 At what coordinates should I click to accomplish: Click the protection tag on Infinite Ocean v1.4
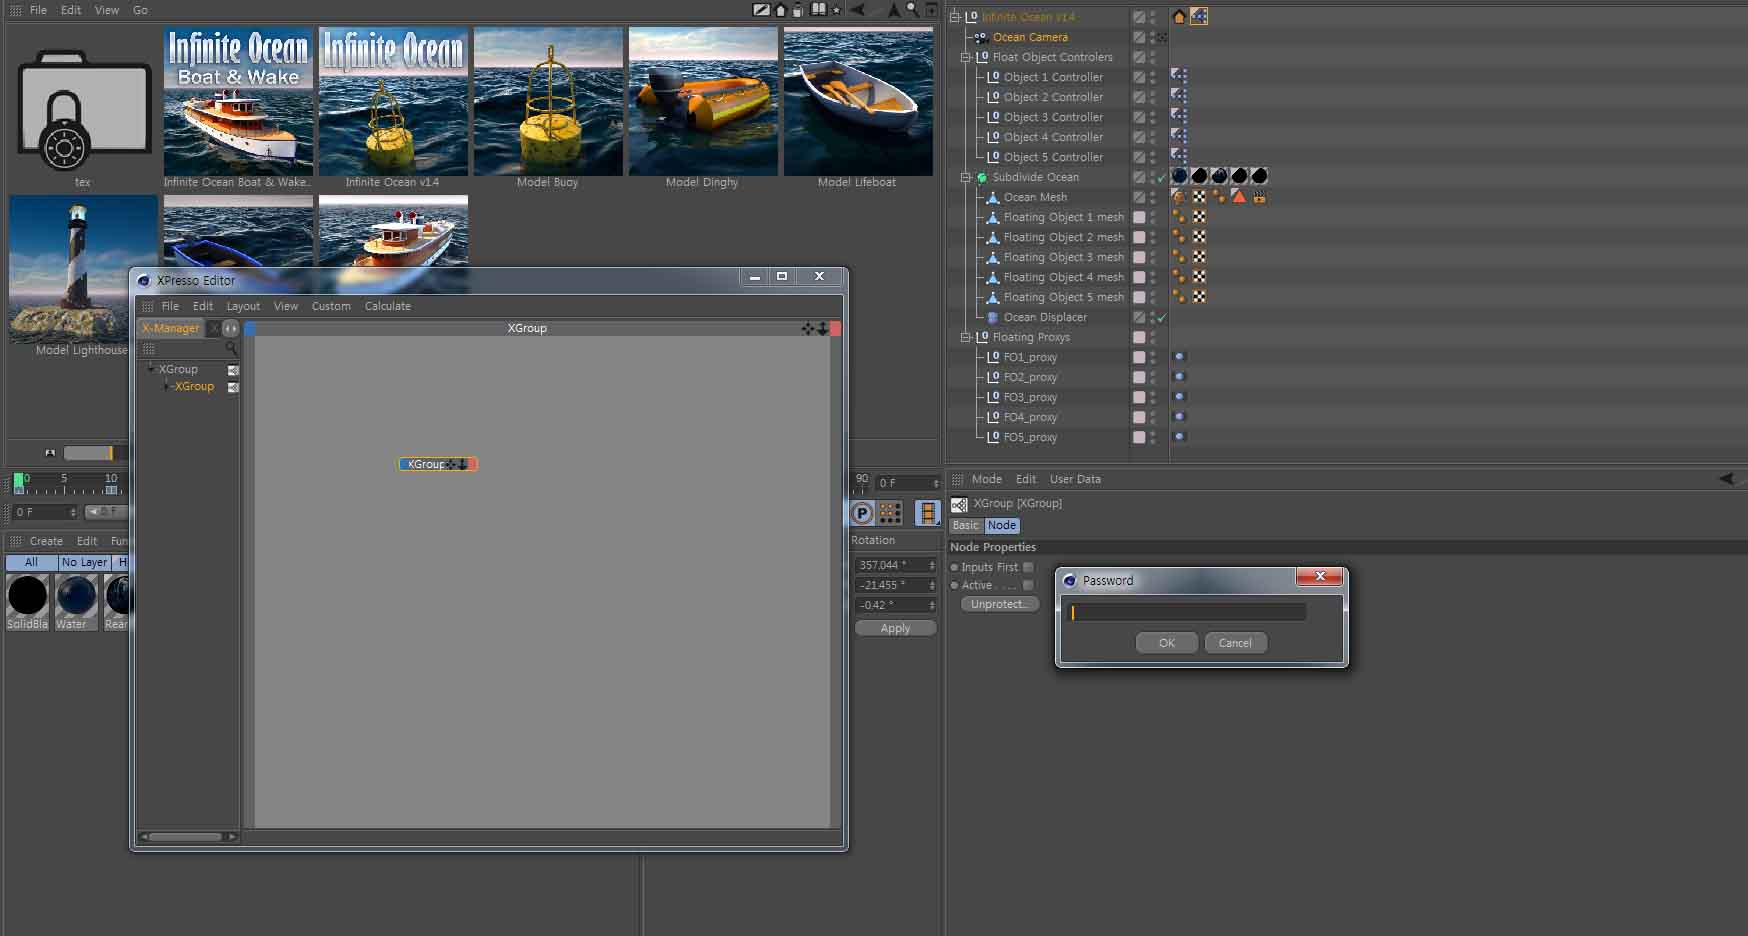[x=1179, y=16]
